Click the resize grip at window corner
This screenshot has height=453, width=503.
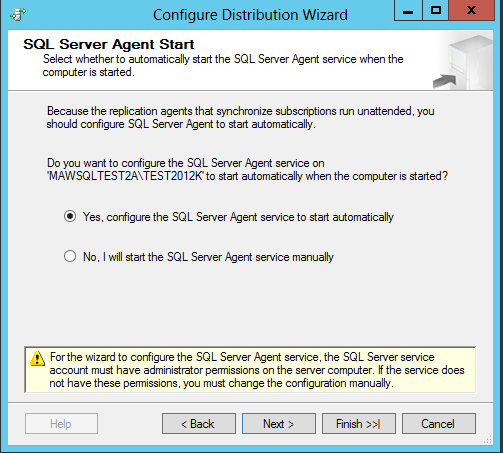(x=488, y=440)
